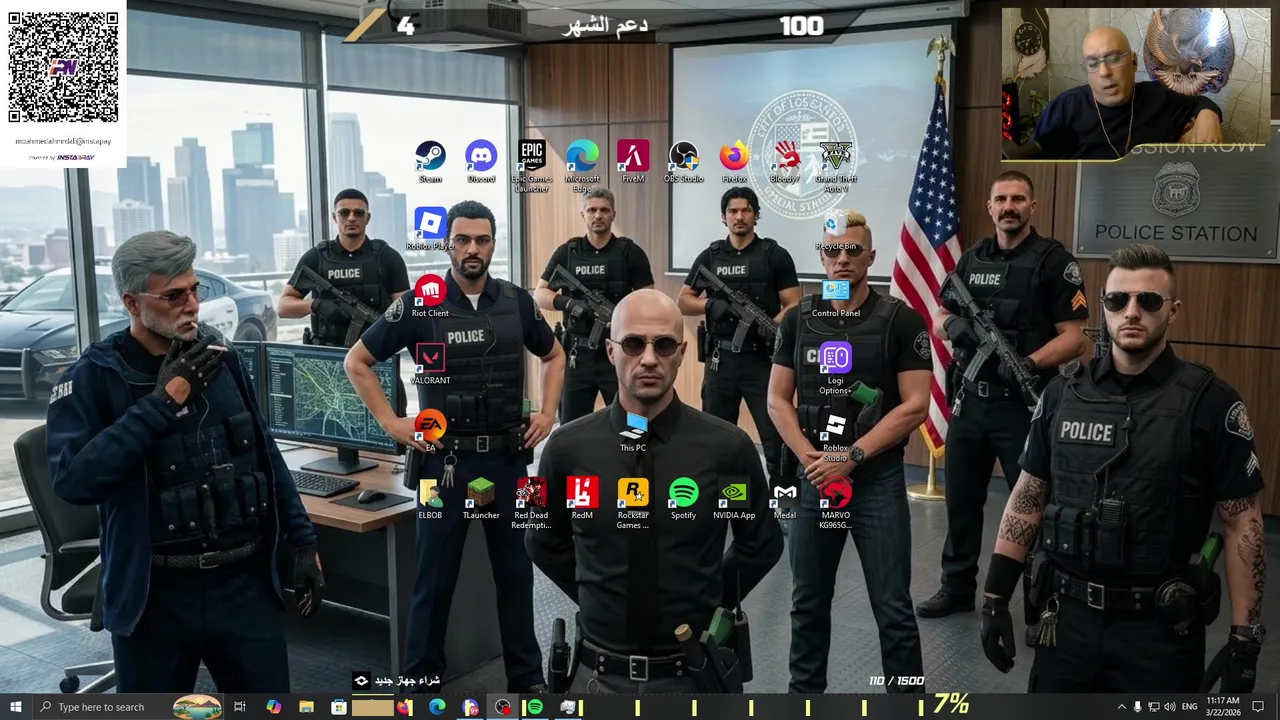Click the microphone tray icon
This screenshot has height=720, width=1280.
(x=1137, y=707)
